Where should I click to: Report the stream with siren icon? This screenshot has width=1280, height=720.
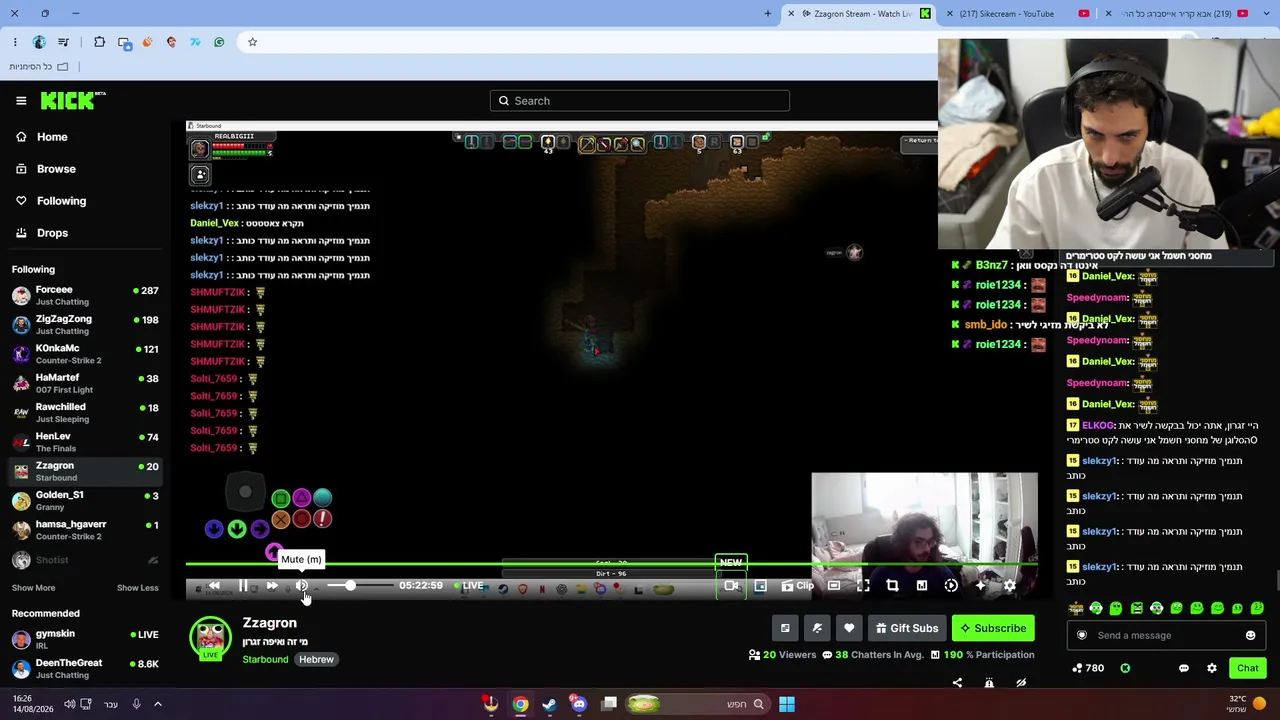(989, 683)
